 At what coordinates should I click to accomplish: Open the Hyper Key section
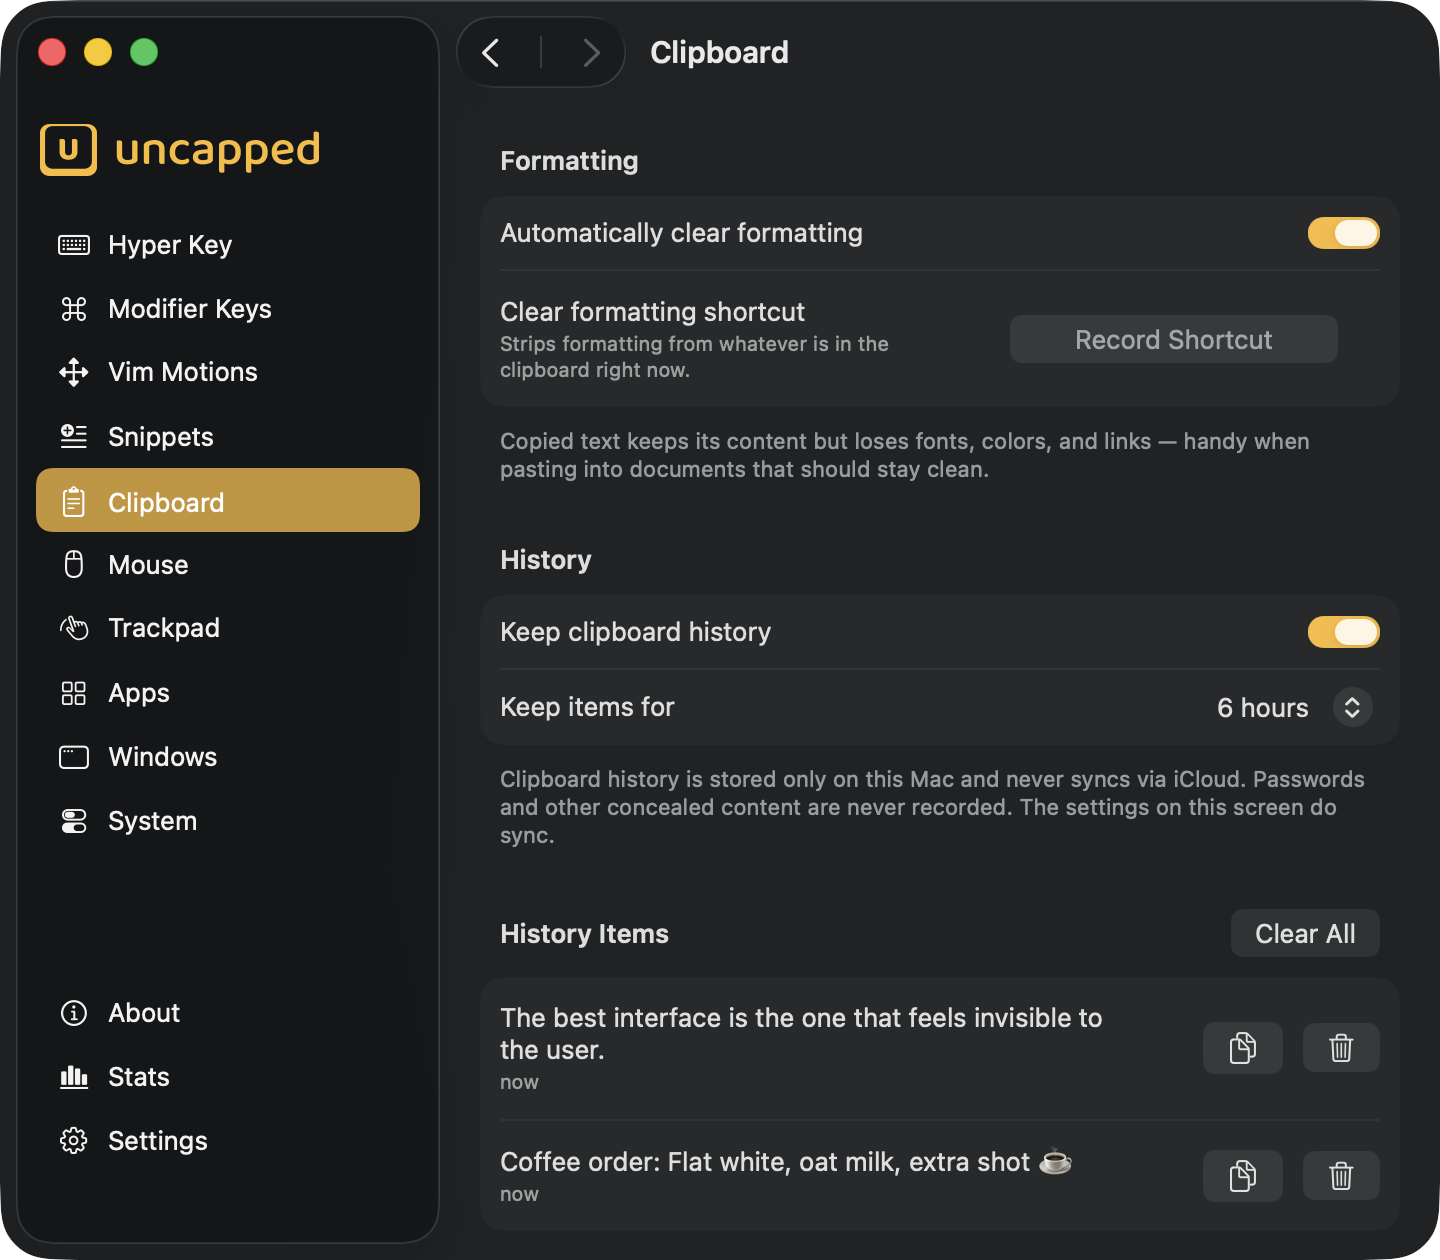(228, 245)
